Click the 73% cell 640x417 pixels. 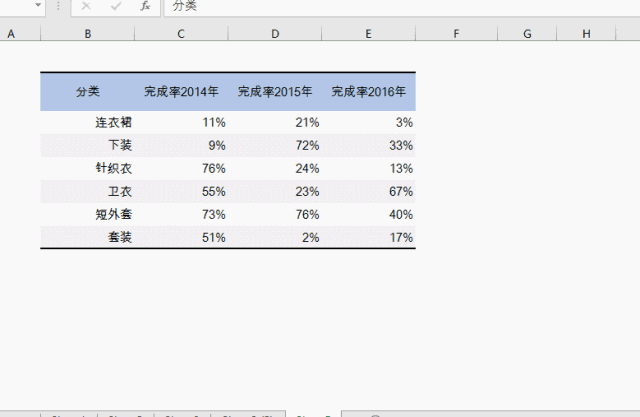[x=181, y=215]
